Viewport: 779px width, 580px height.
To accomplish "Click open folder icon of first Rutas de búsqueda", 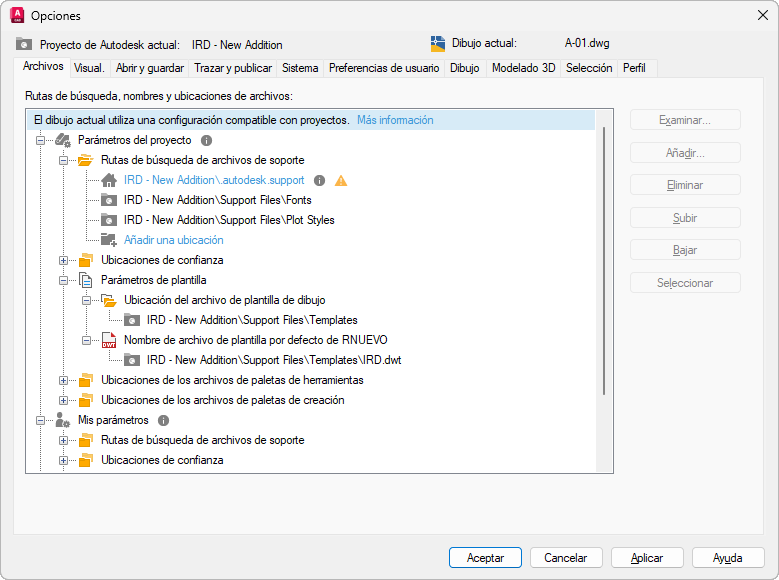I will click(x=85, y=161).
